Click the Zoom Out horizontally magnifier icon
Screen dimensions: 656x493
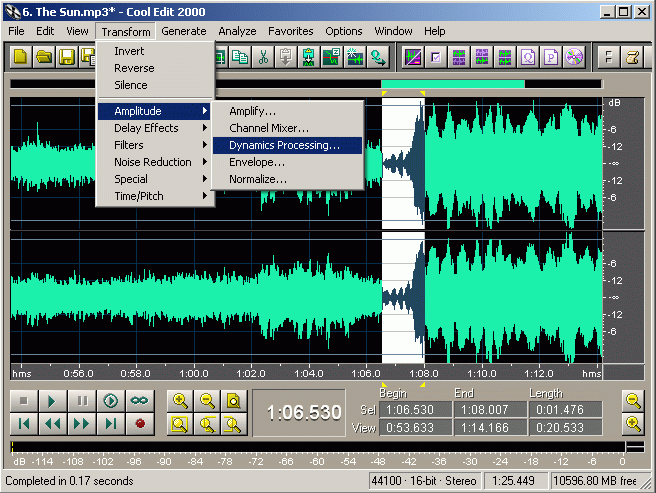[x=207, y=401]
